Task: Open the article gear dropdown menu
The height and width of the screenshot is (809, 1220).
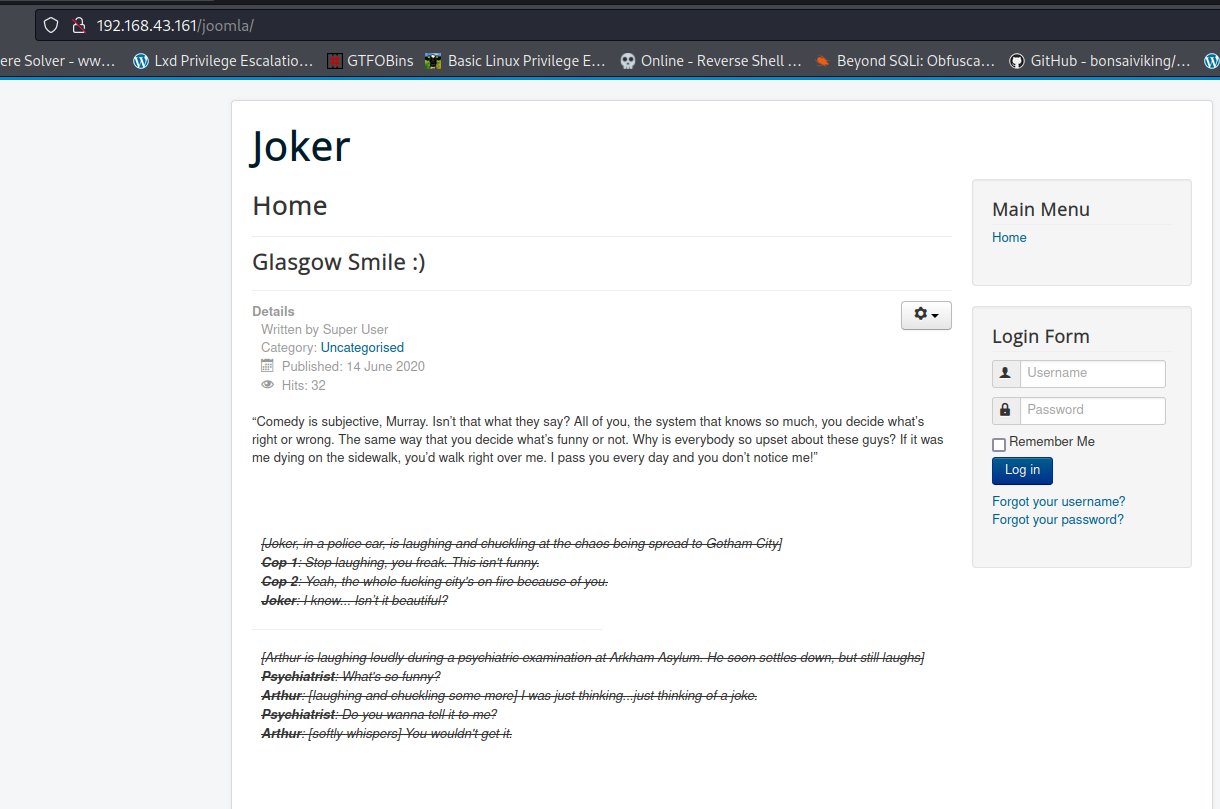Action: click(926, 315)
